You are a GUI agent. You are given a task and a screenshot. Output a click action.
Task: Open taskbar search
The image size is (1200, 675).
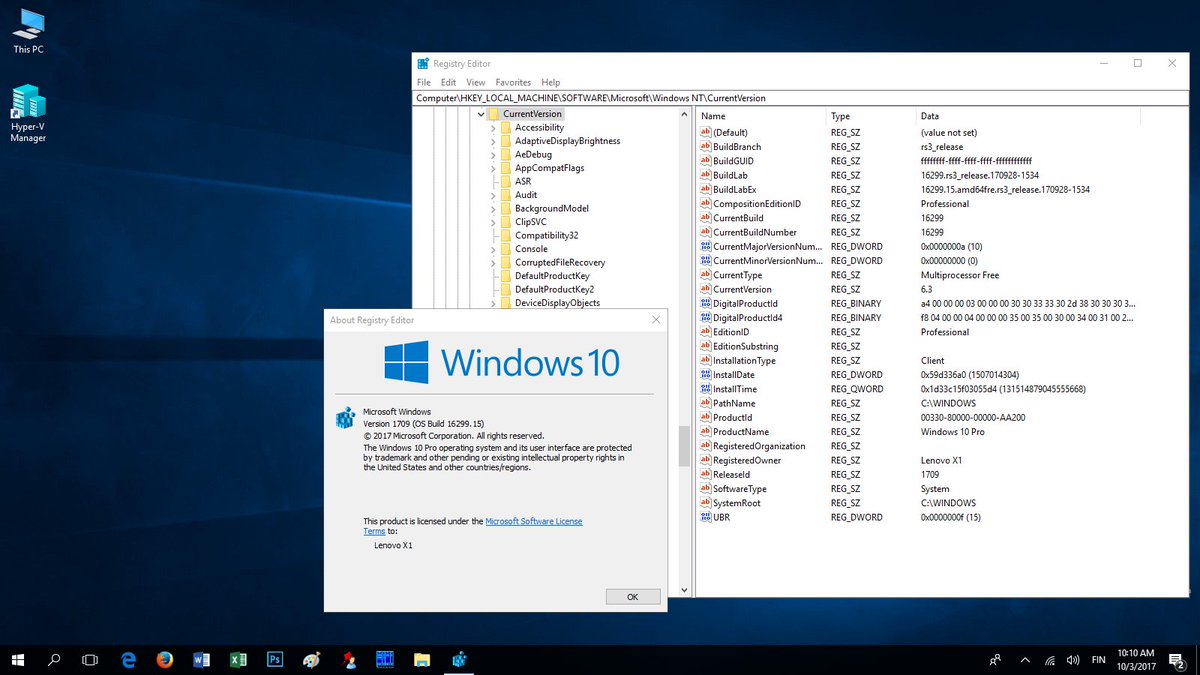pos(54,660)
